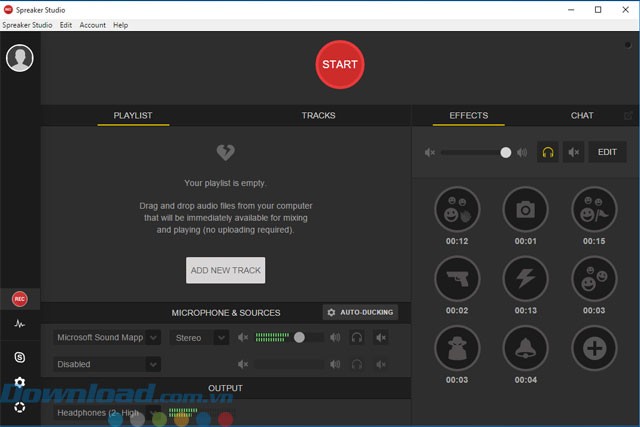Play the bell effect 00:04

tap(525, 348)
